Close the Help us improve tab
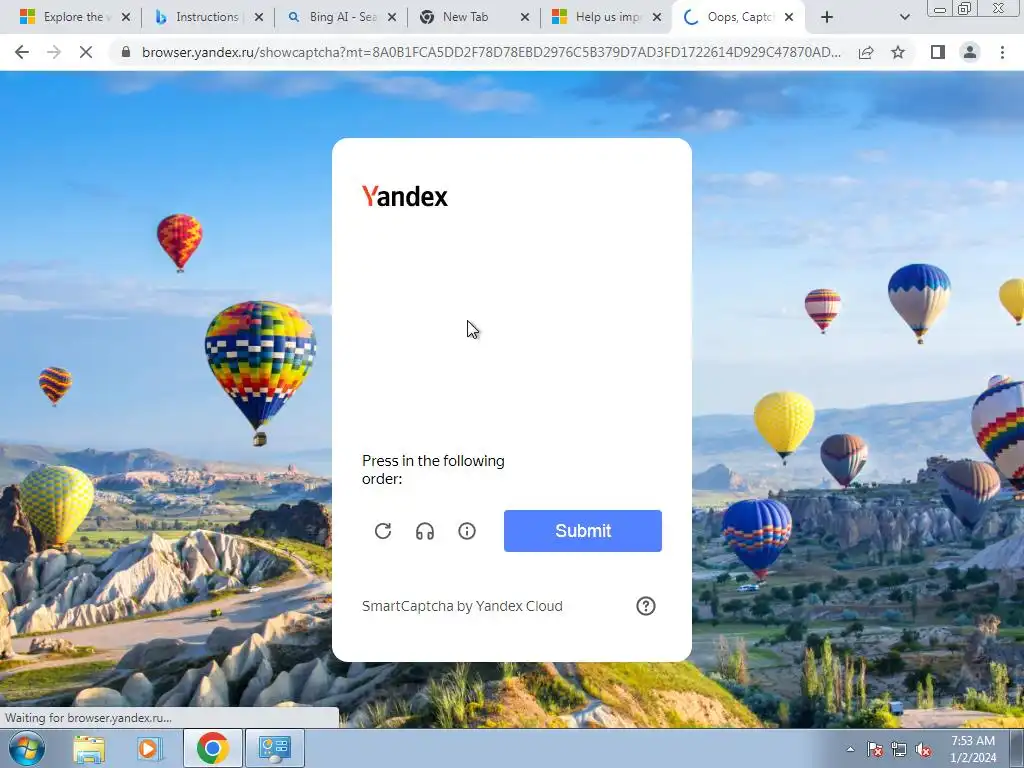The height and width of the screenshot is (768, 1024). [x=658, y=17]
